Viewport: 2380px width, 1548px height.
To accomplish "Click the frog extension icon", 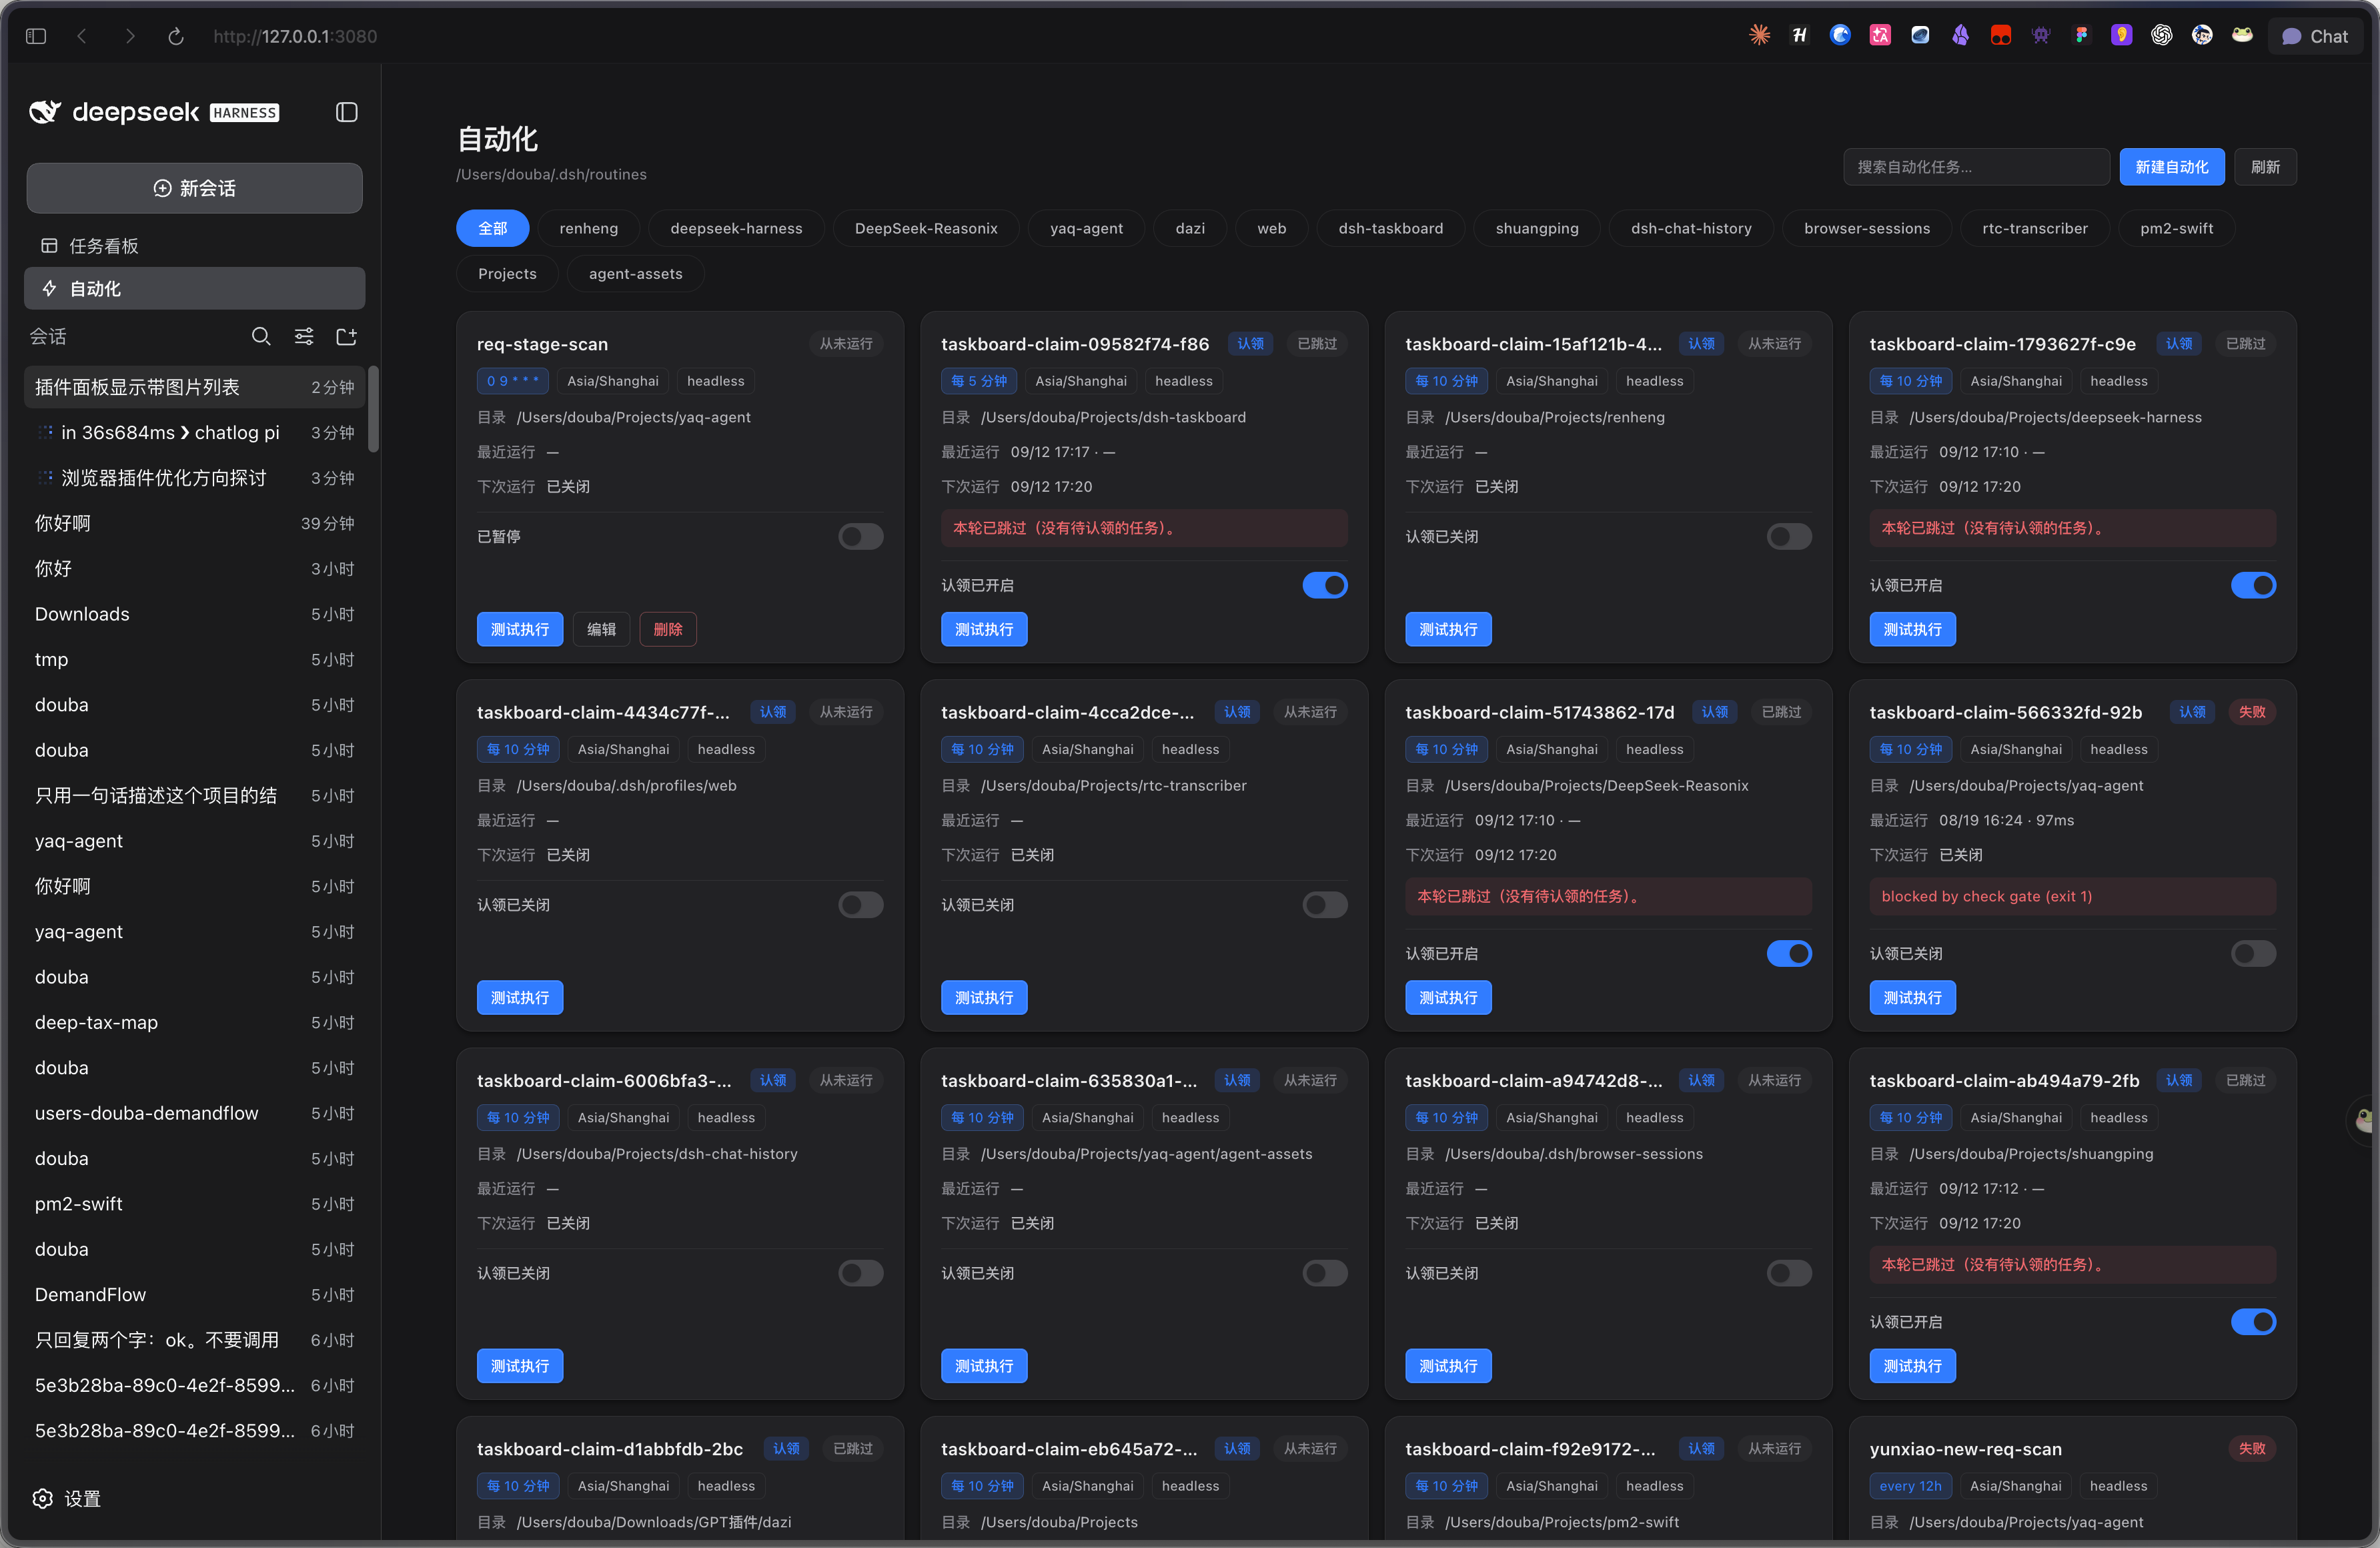I will pos(2242,36).
